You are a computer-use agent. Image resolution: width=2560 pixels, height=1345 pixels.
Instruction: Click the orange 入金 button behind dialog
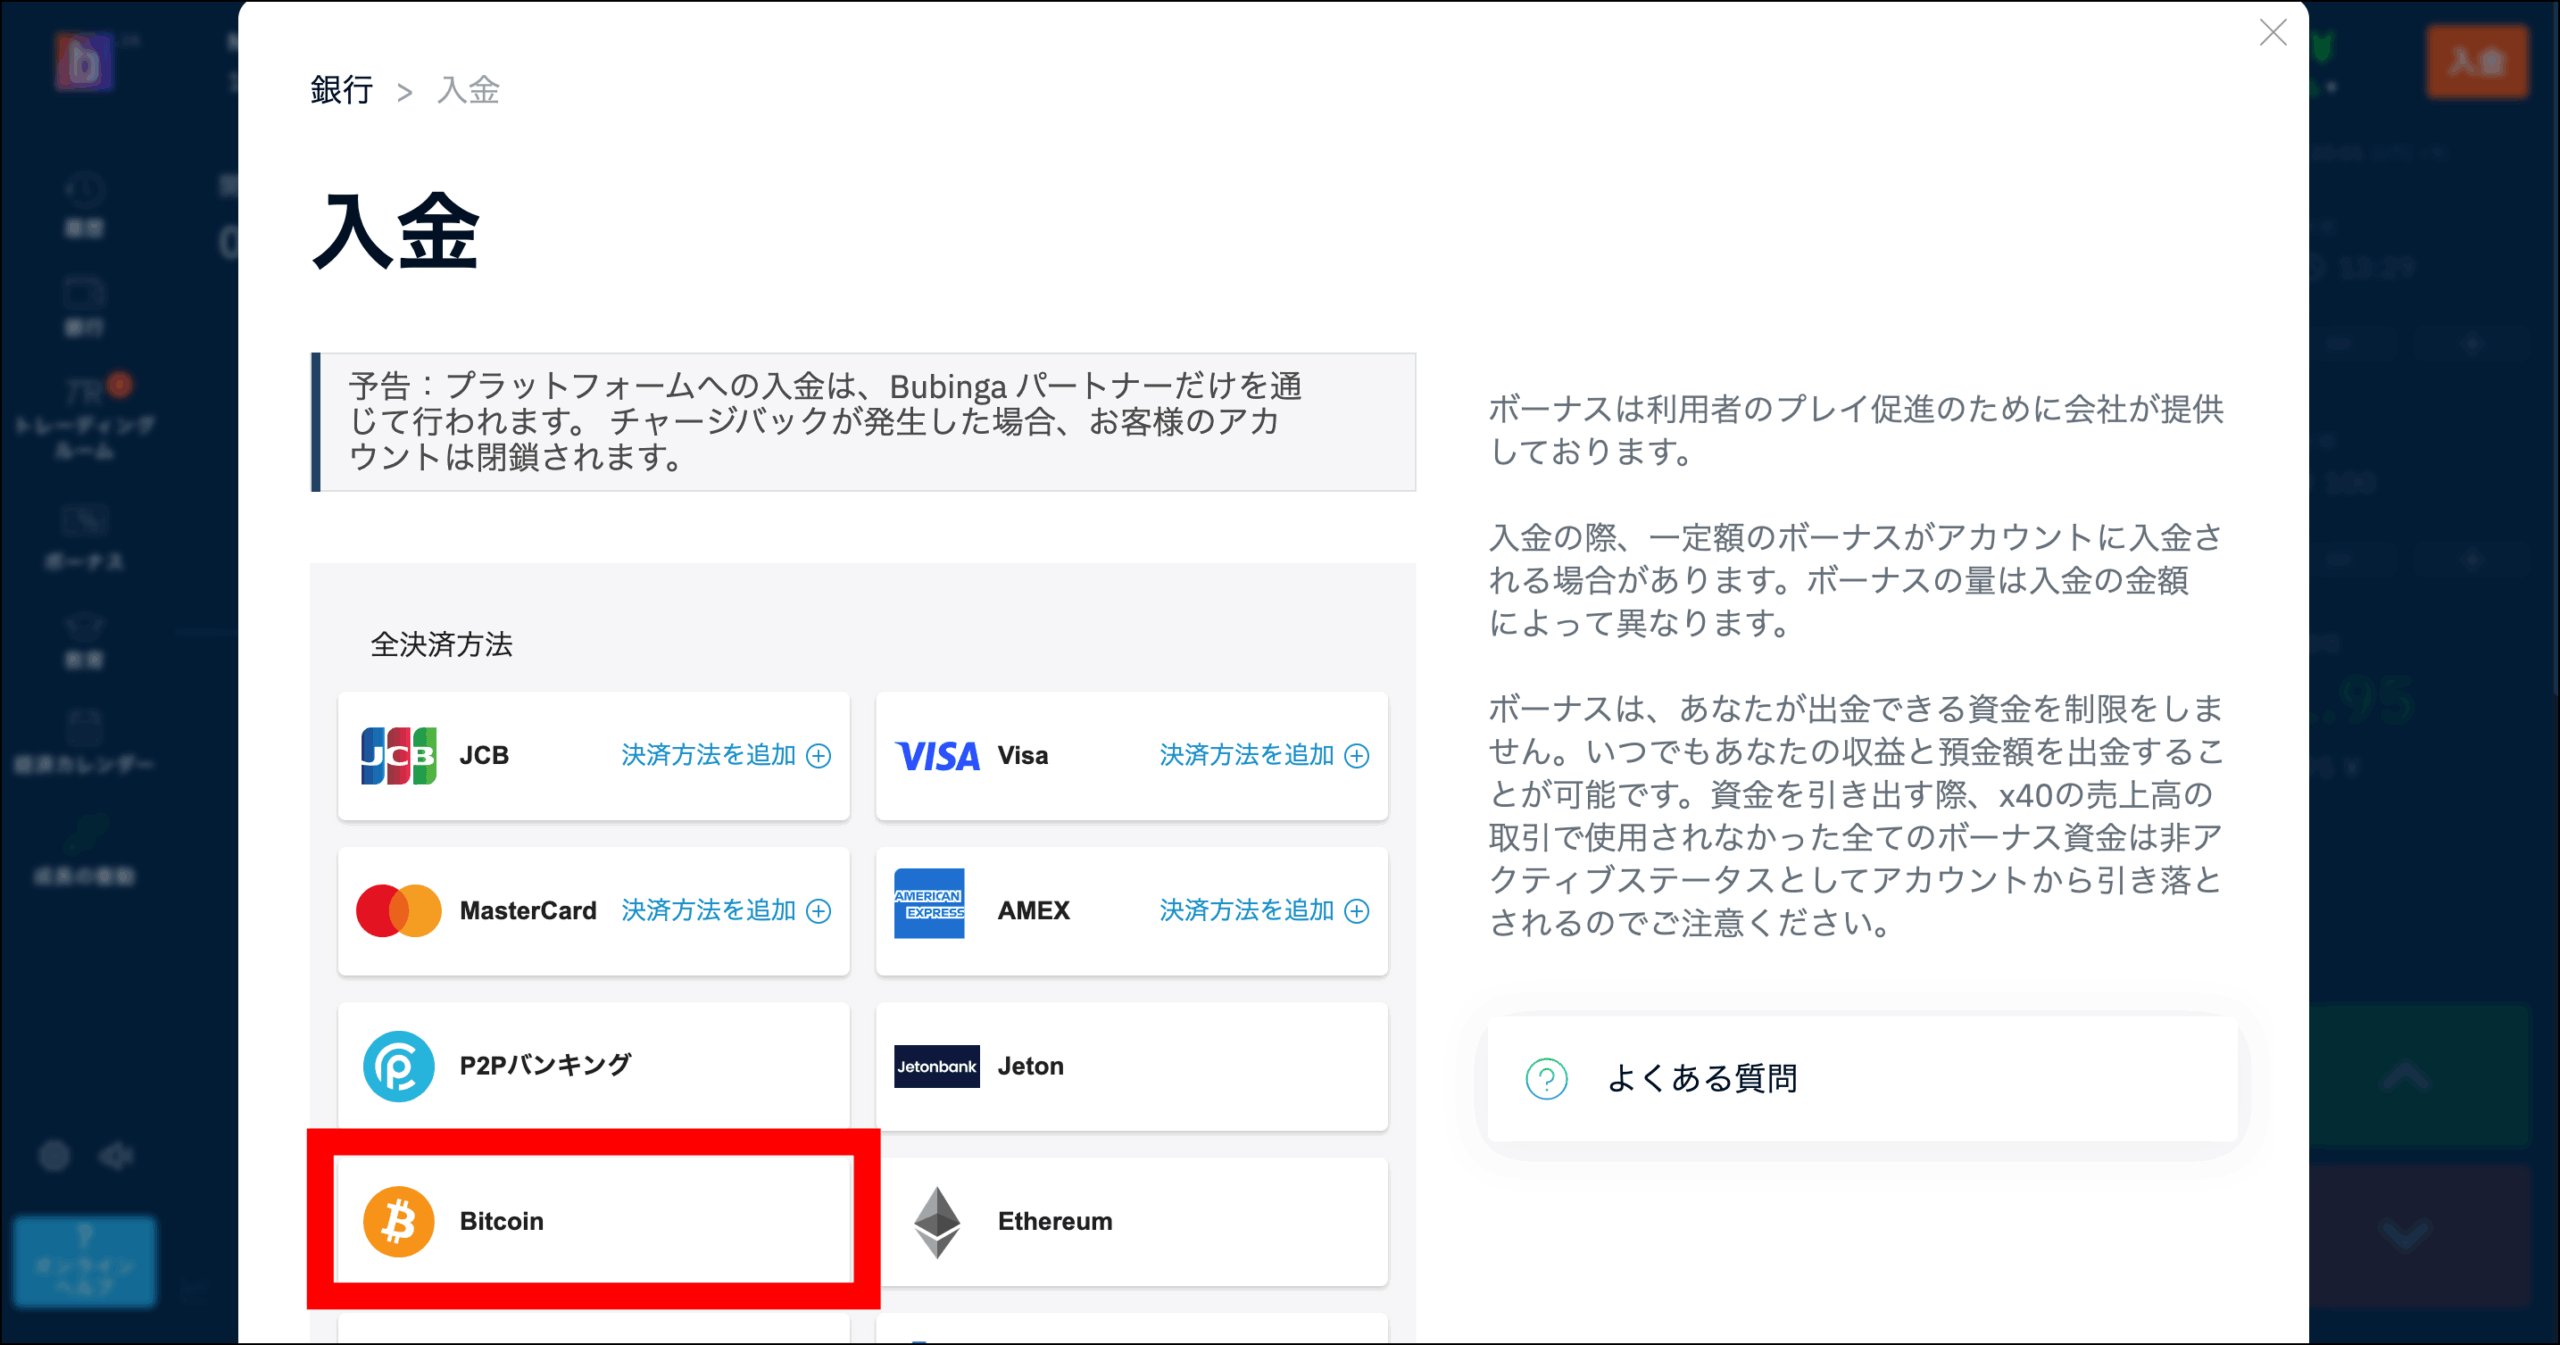tap(2477, 62)
